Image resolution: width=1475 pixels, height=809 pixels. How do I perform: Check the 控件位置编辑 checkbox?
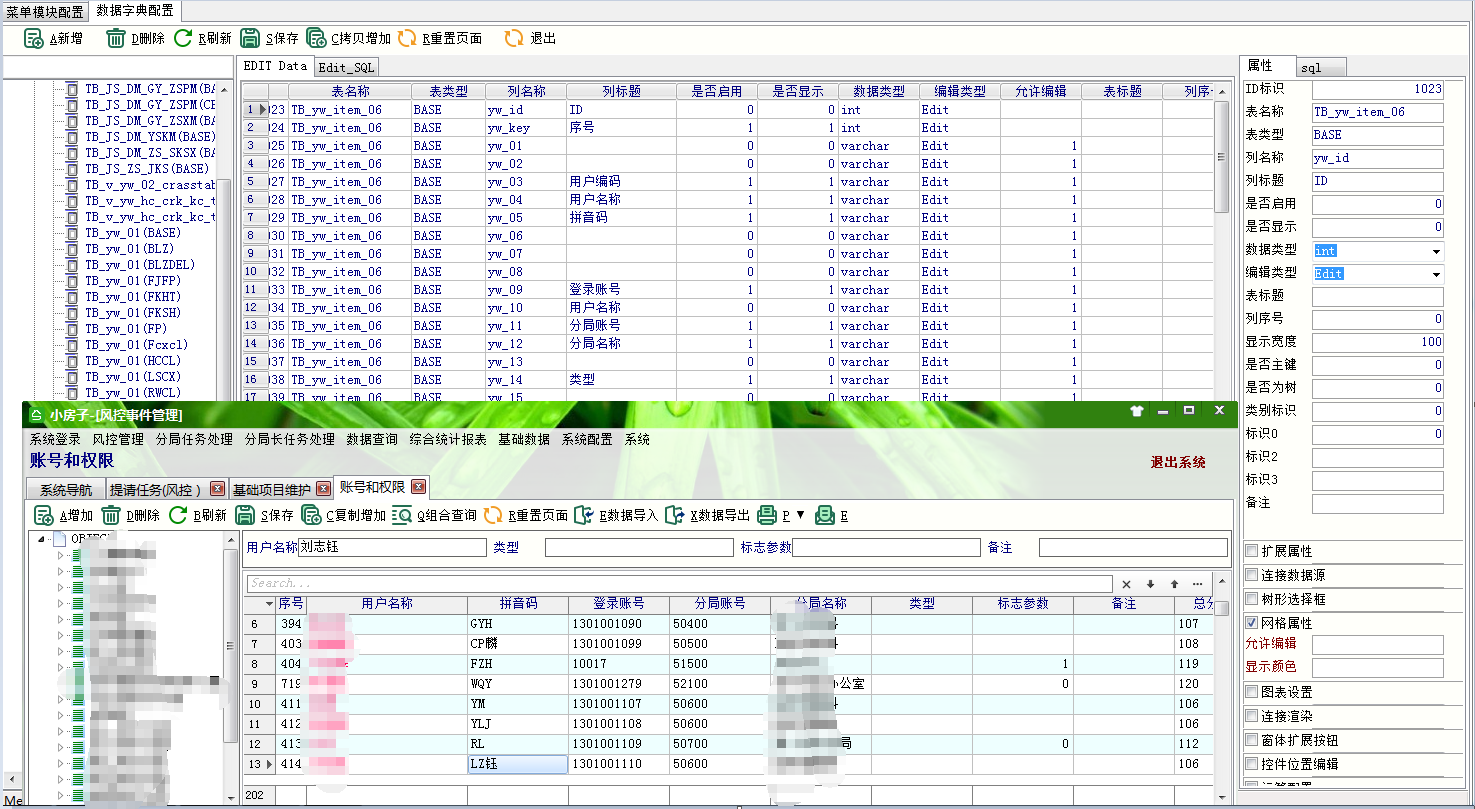pyautogui.click(x=1252, y=764)
